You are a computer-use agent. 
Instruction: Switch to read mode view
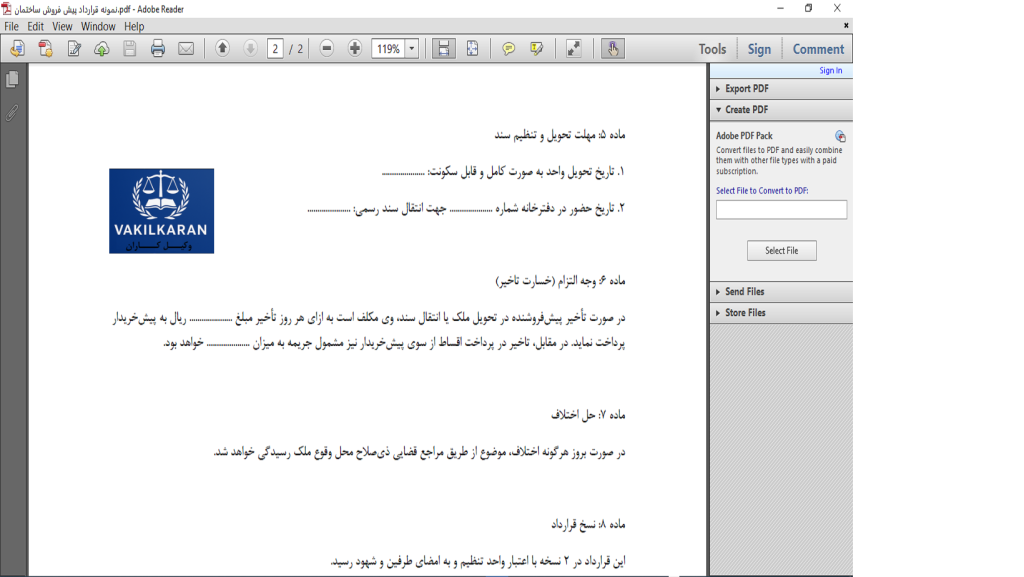coord(573,49)
